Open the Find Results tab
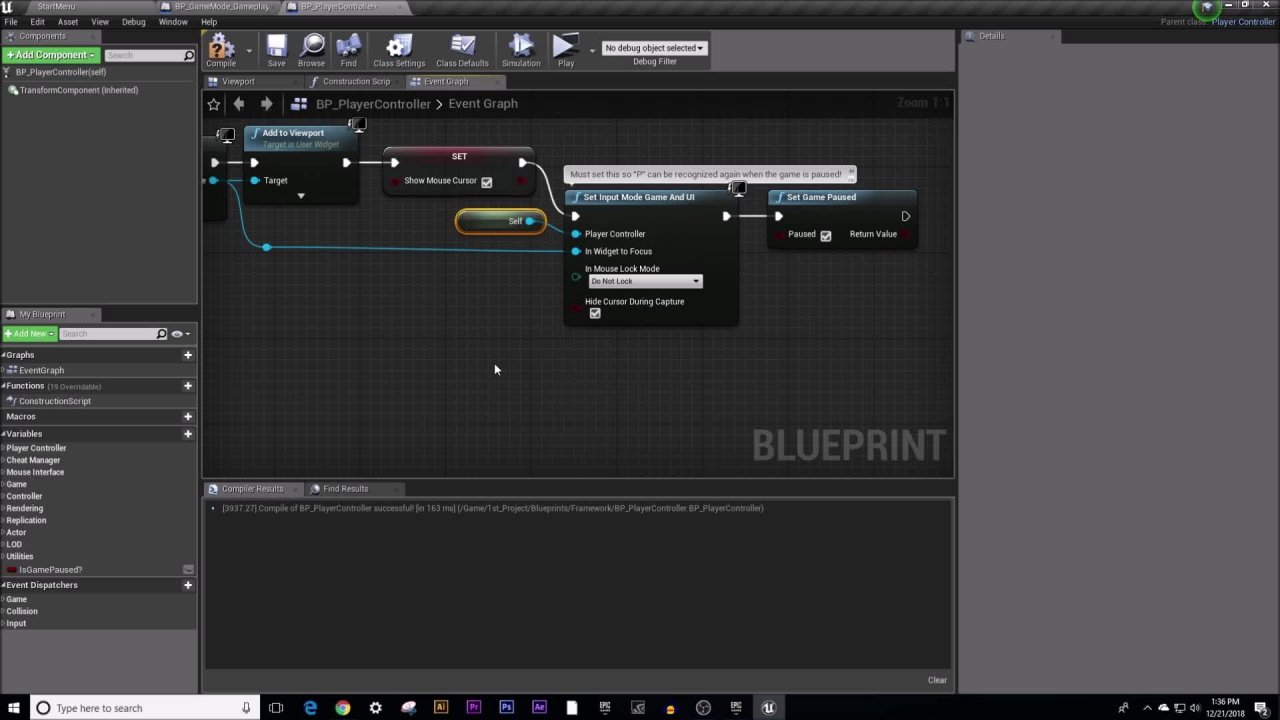The image size is (1280, 720). coord(345,489)
